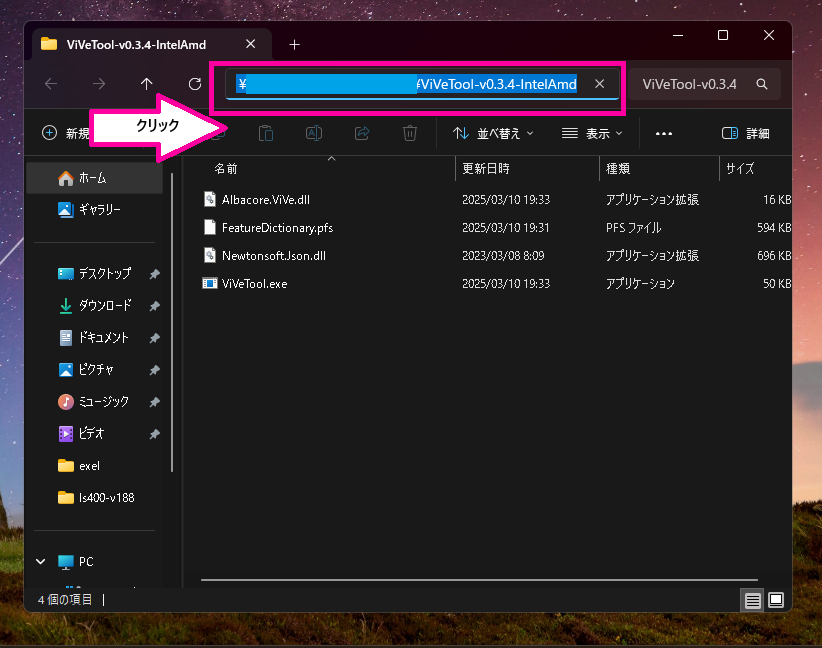Go forward with the forward arrow

point(99,83)
